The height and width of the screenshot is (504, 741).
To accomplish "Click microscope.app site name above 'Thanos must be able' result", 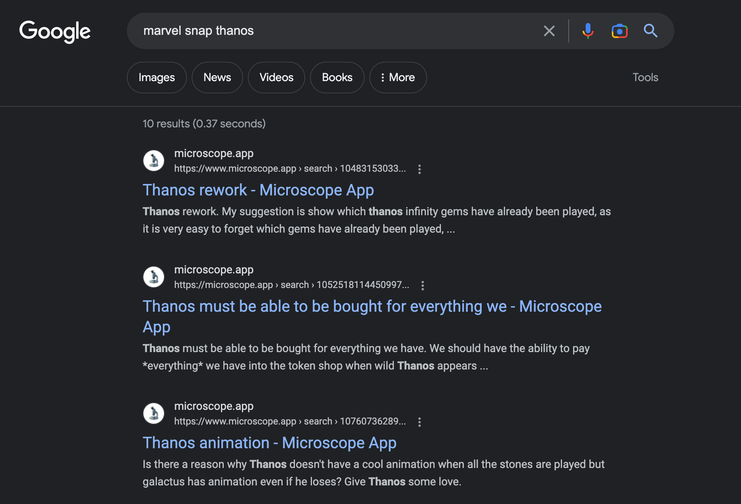I will 214,270.
